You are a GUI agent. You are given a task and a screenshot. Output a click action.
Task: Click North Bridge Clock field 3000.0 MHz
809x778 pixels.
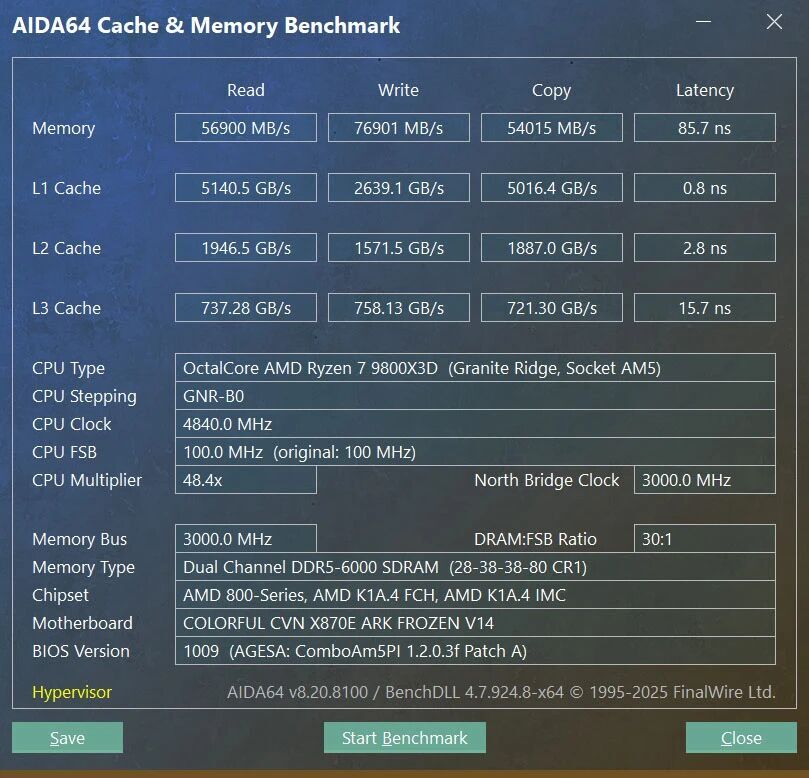[705, 480]
